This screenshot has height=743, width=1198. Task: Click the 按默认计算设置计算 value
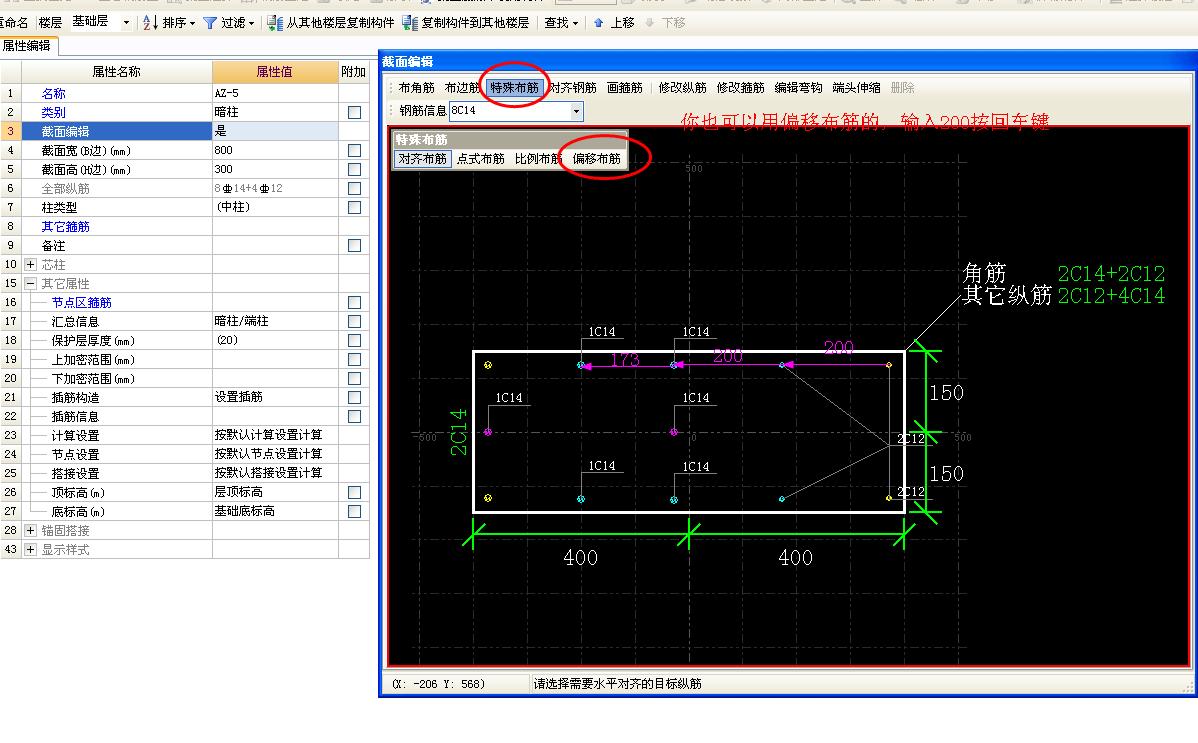coord(275,435)
